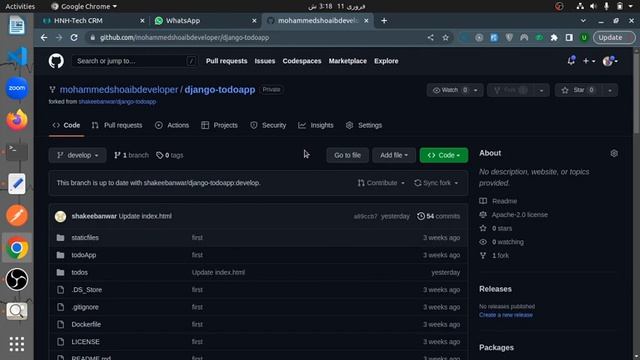Click the Chrome back arrow
The image size is (640, 360).
tap(44, 38)
